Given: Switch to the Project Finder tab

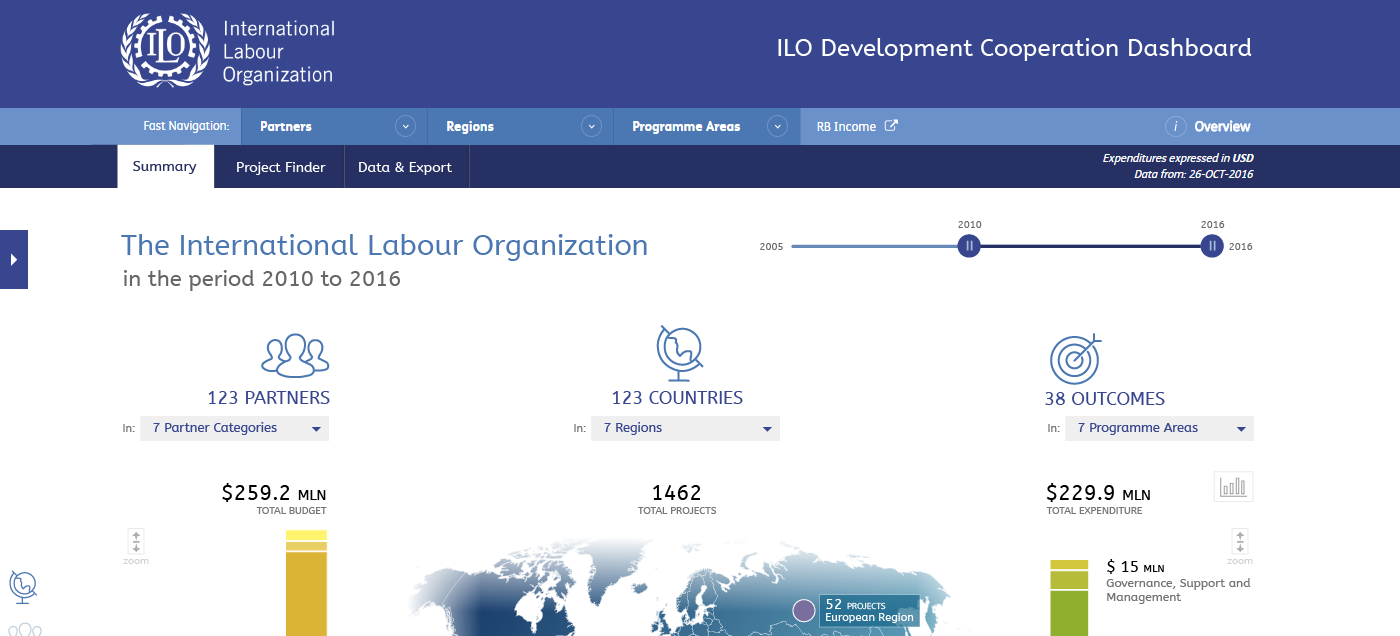Looking at the screenshot, I should coord(280,167).
